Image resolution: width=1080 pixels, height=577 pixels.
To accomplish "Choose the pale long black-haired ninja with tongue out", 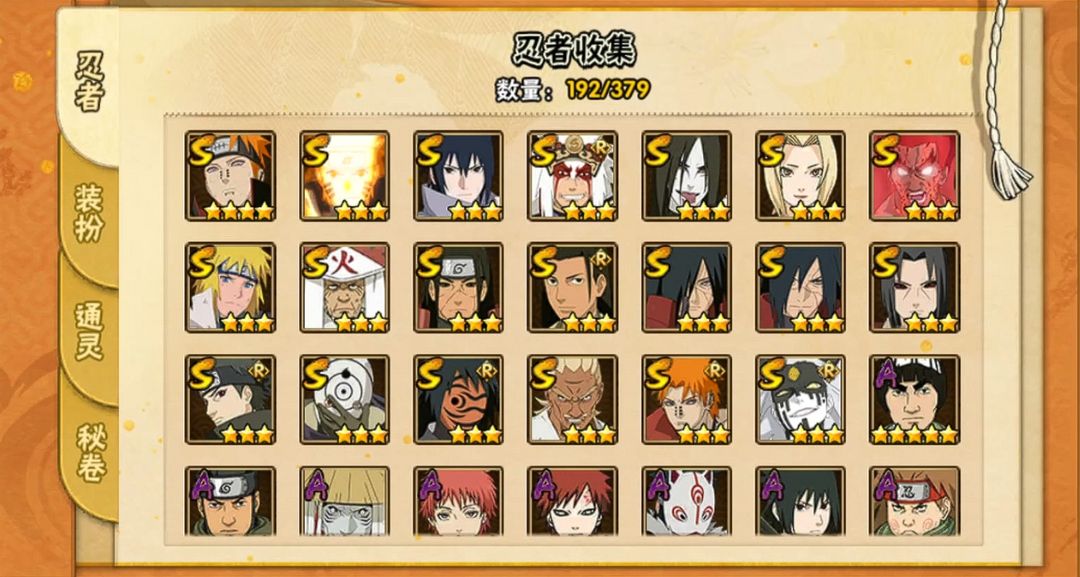I will 687,176.
